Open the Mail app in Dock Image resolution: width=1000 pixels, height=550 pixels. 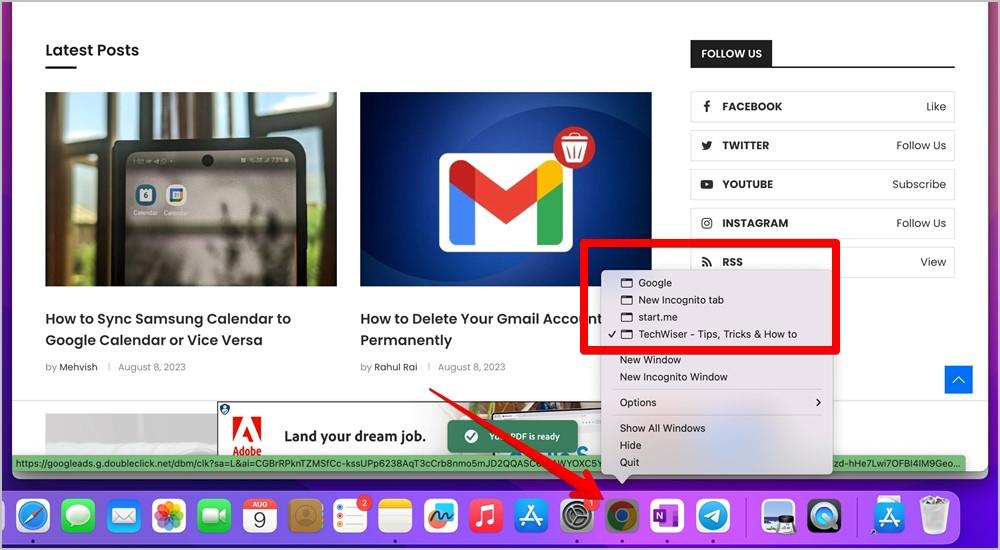(124, 516)
